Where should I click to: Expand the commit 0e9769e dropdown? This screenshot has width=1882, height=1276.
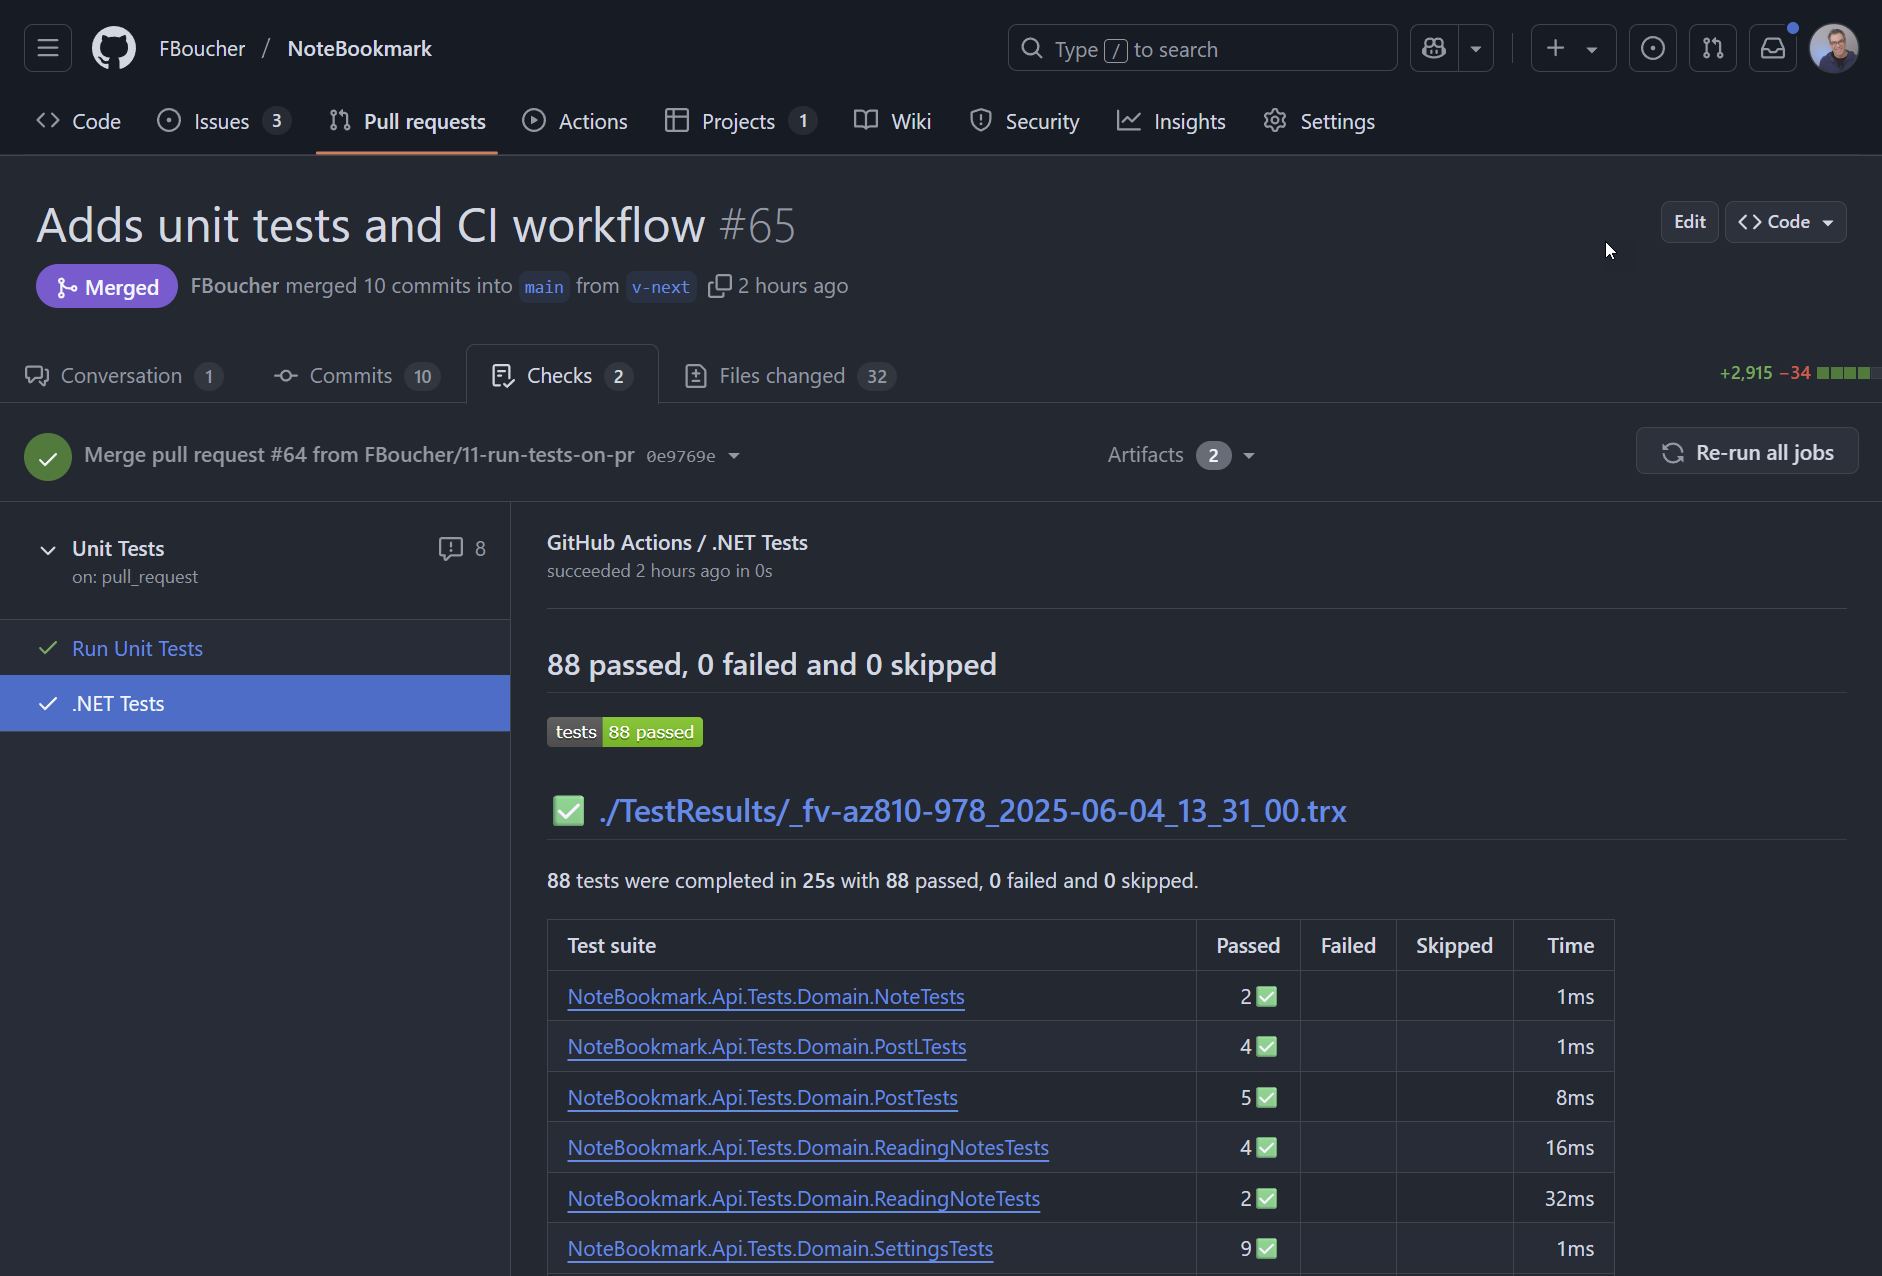pos(734,456)
